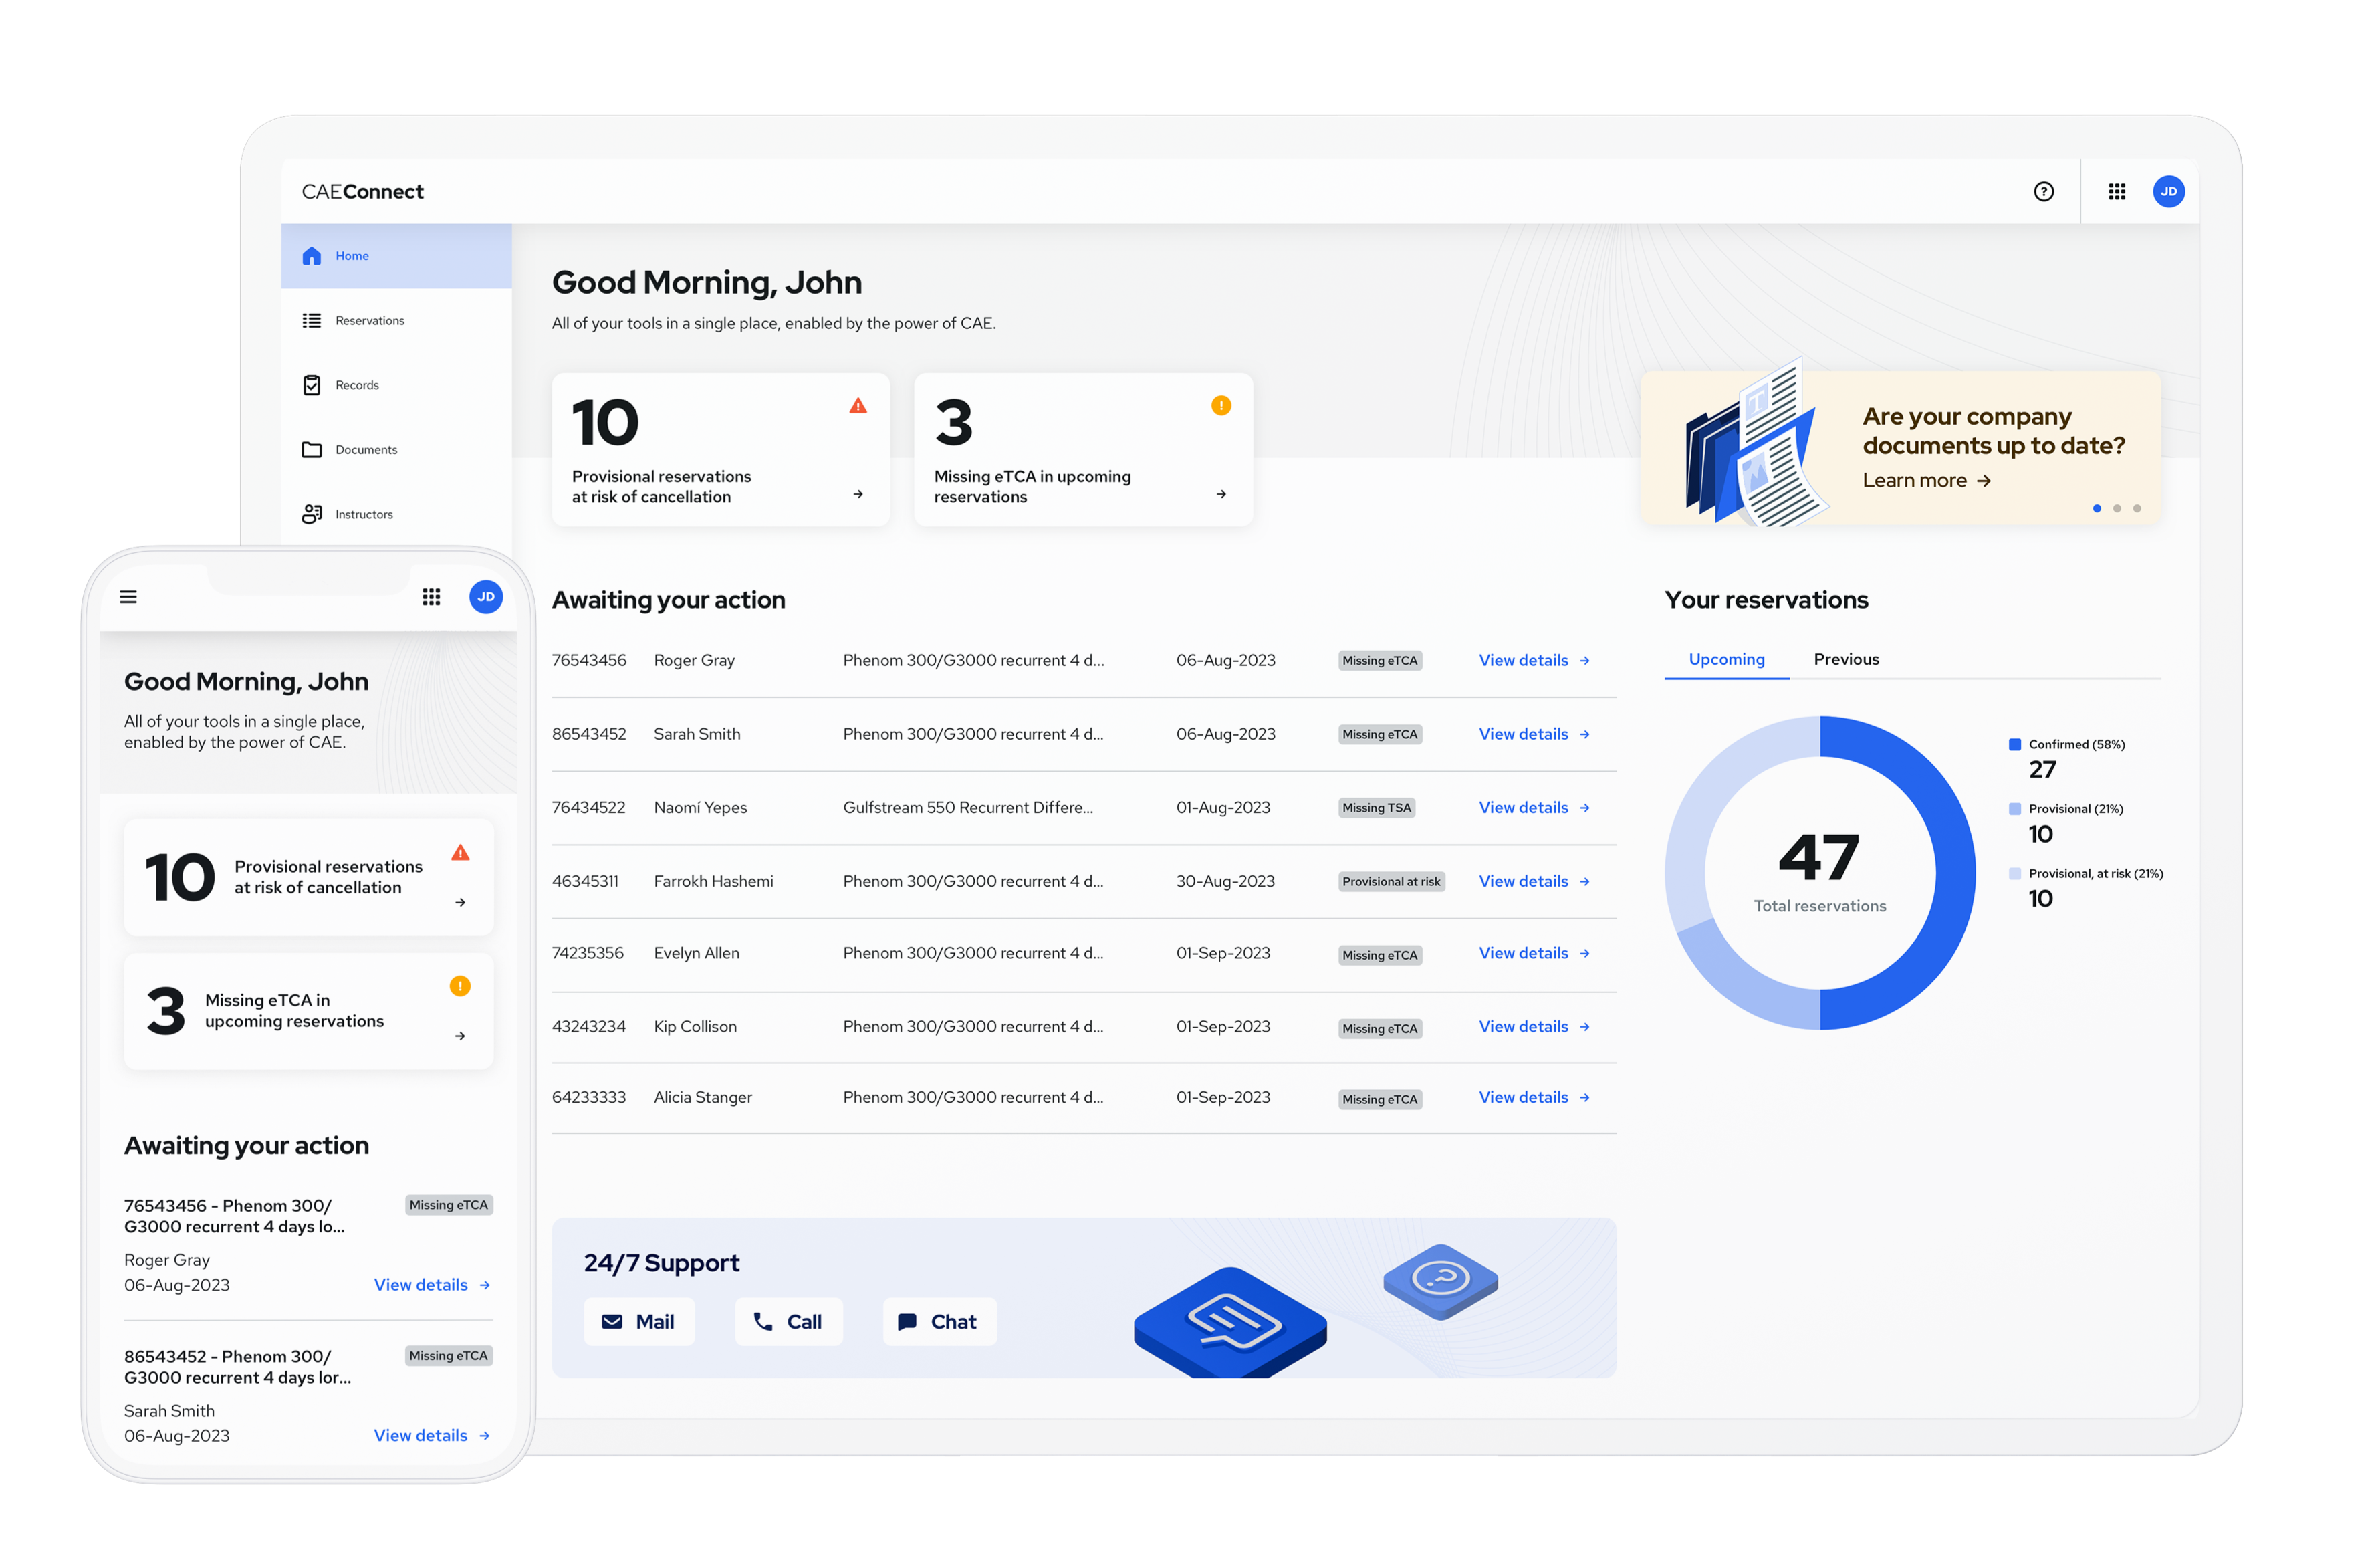Open the mobile hamburger menu
The width and height of the screenshot is (2380, 1542).
click(x=128, y=597)
